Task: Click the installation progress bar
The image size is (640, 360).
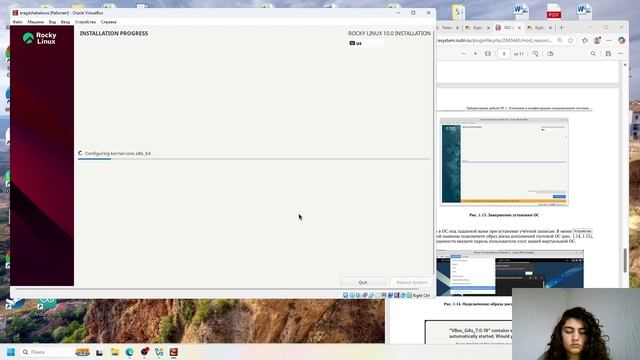Action: (254, 159)
